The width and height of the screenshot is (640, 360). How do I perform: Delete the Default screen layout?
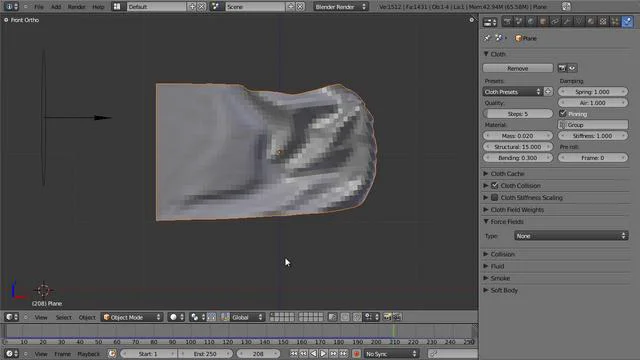coord(201,7)
